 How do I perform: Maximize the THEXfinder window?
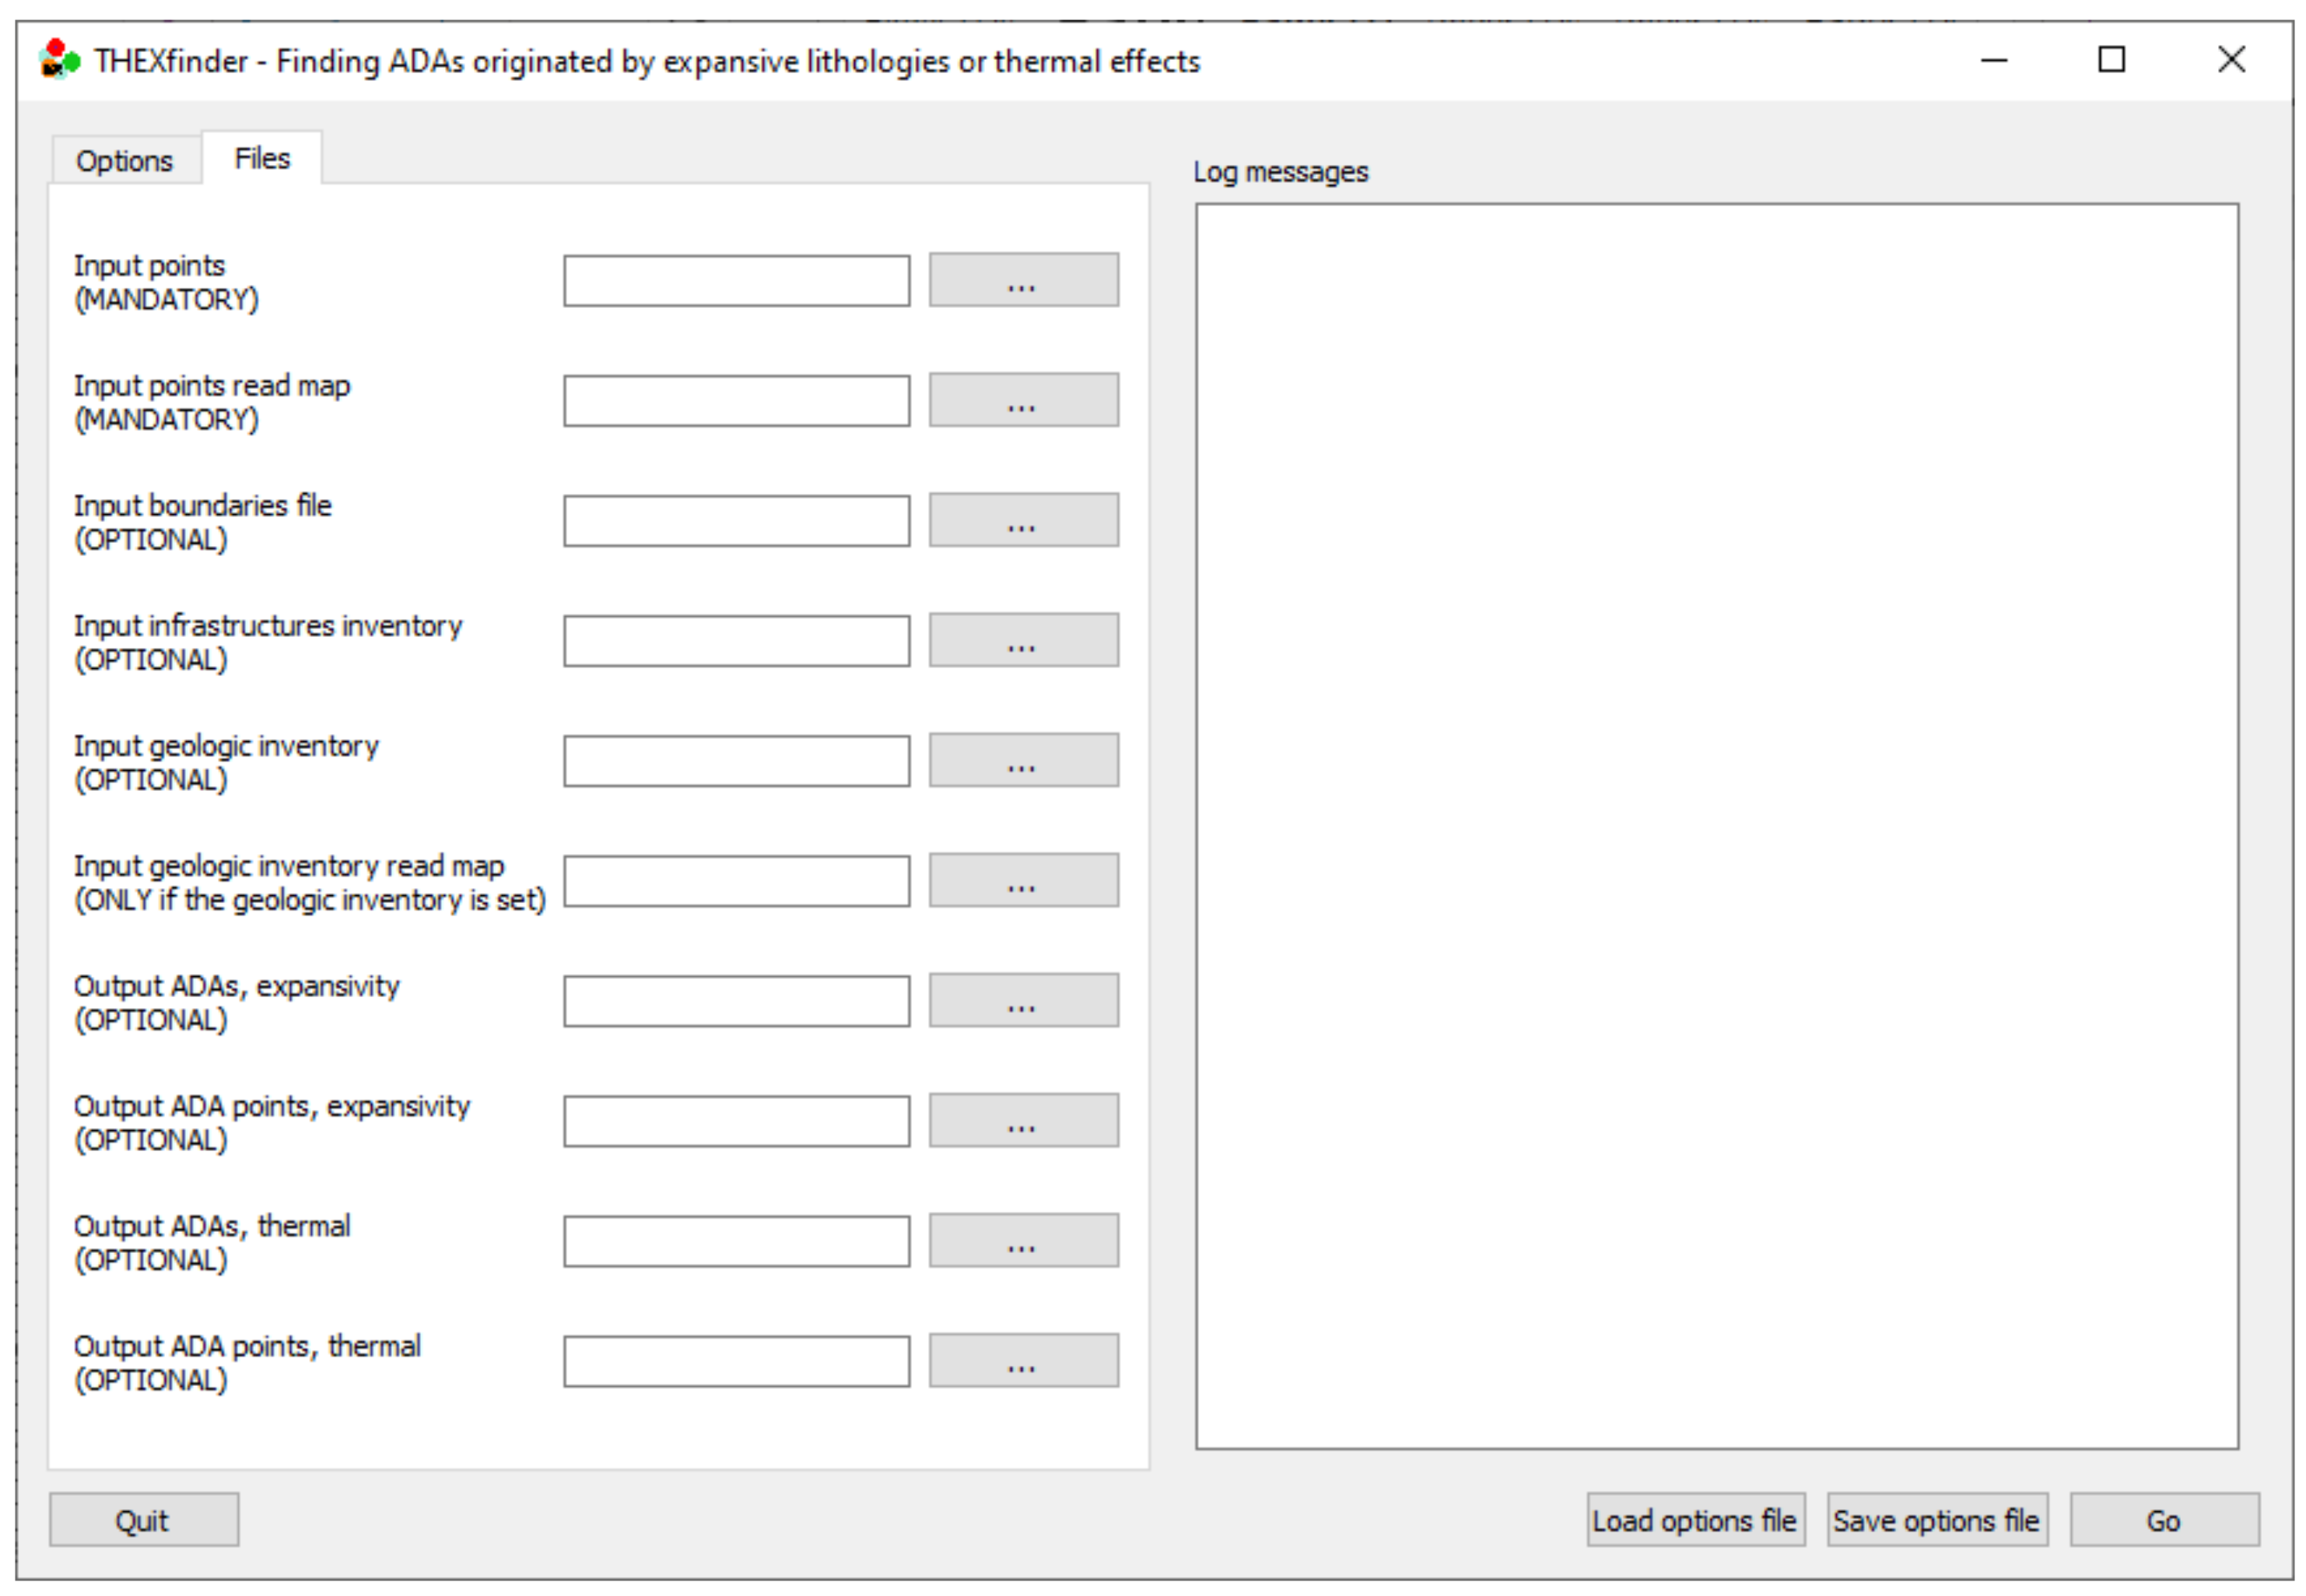[x=2111, y=60]
